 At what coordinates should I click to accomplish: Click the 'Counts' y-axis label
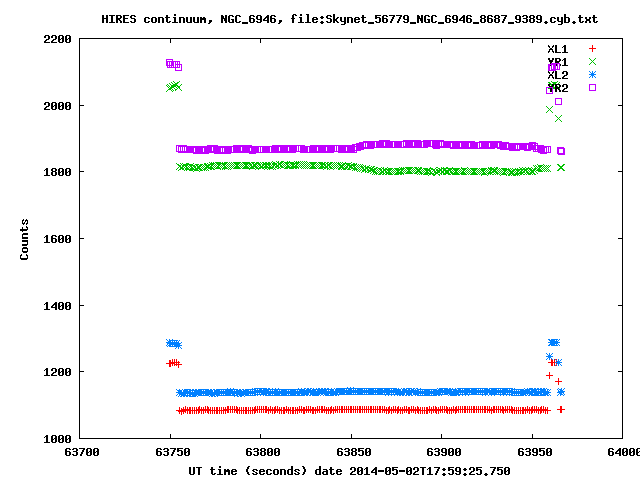tap(24, 239)
